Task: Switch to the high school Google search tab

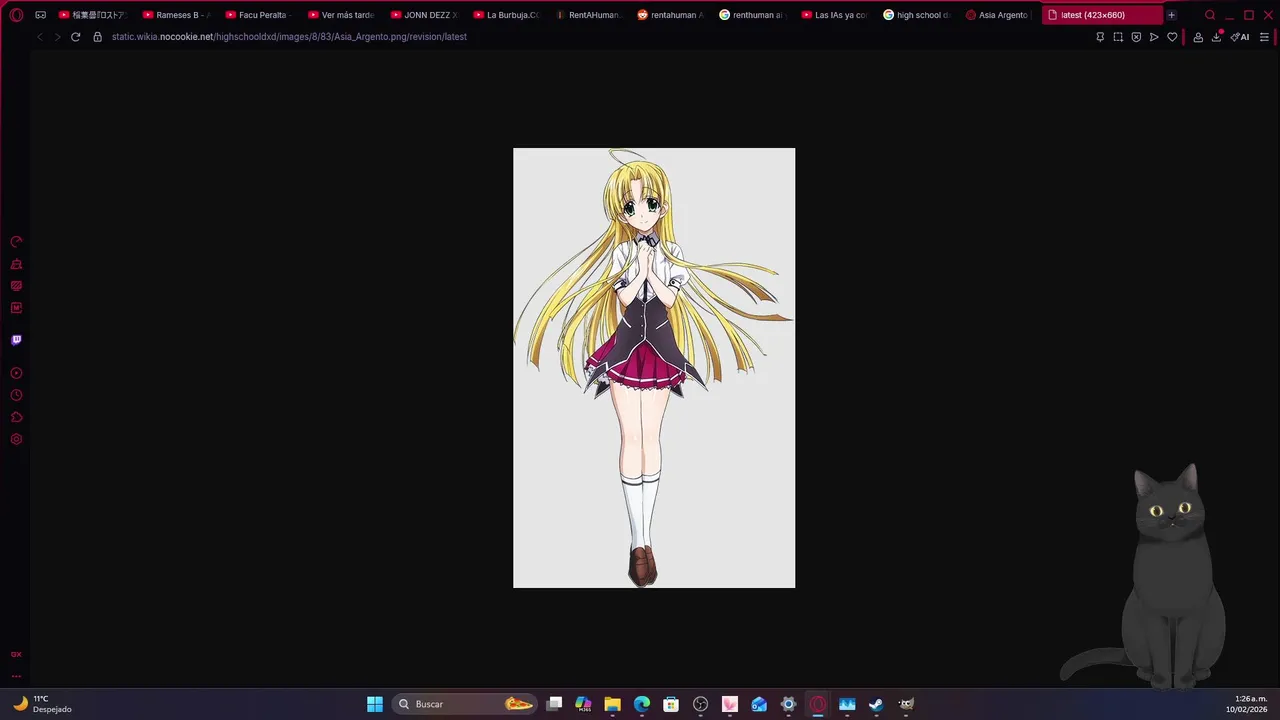Action: pos(918,15)
